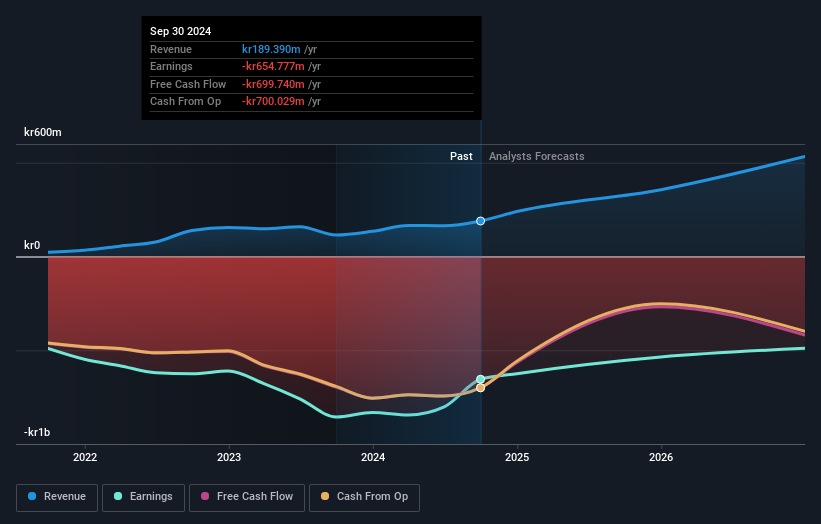This screenshot has height=524, width=821.
Task: Click the 'Past' label on the chart
Action: click(461, 156)
